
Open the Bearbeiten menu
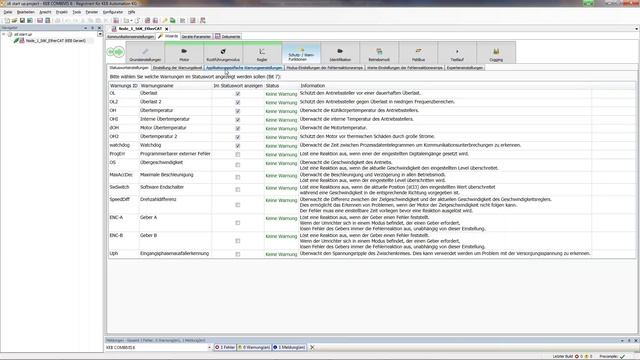pyautogui.click(x=25, y=12)
